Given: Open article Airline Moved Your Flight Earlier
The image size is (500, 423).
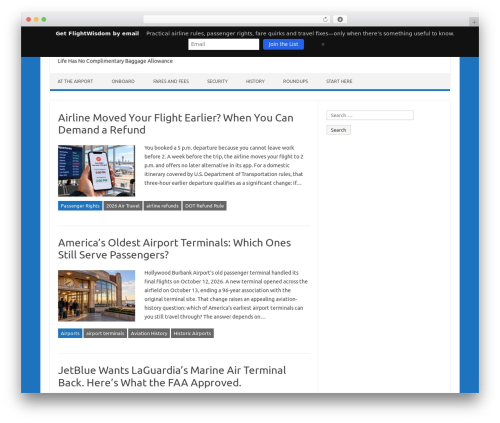Looking at the screenshot, I should [176, 124].
